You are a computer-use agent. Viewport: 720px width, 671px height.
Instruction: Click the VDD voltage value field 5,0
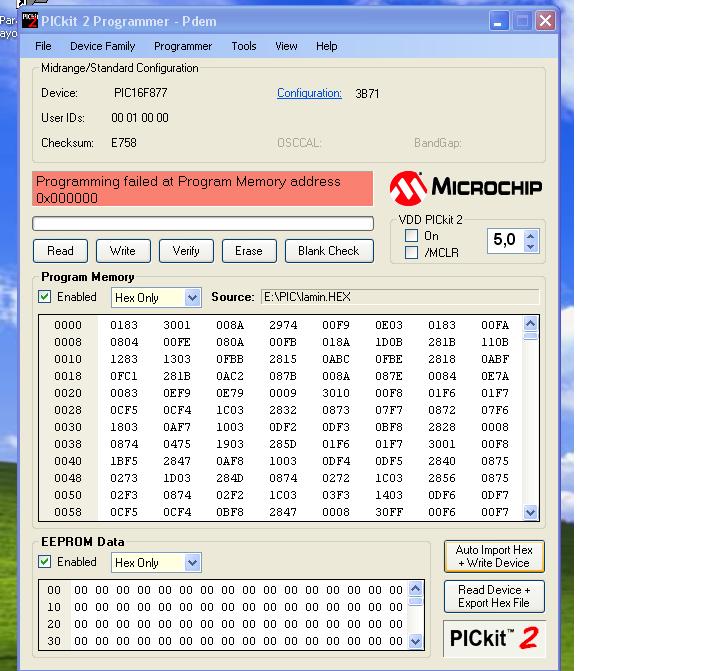point(505,239)
